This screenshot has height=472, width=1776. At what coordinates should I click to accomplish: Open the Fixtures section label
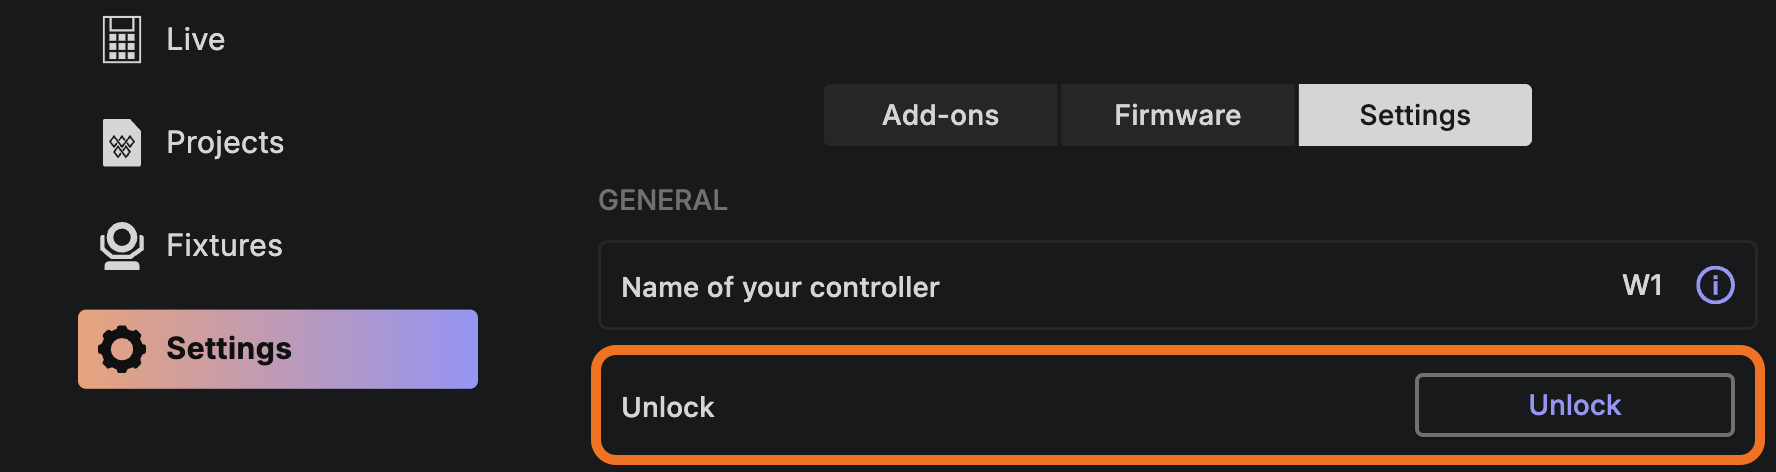click(x=224, y=246)
